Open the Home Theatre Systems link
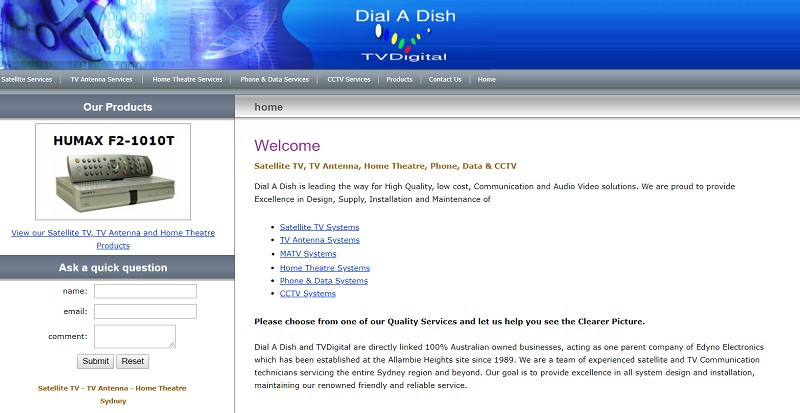Screen dimensions: 800x413 (325, 268)
